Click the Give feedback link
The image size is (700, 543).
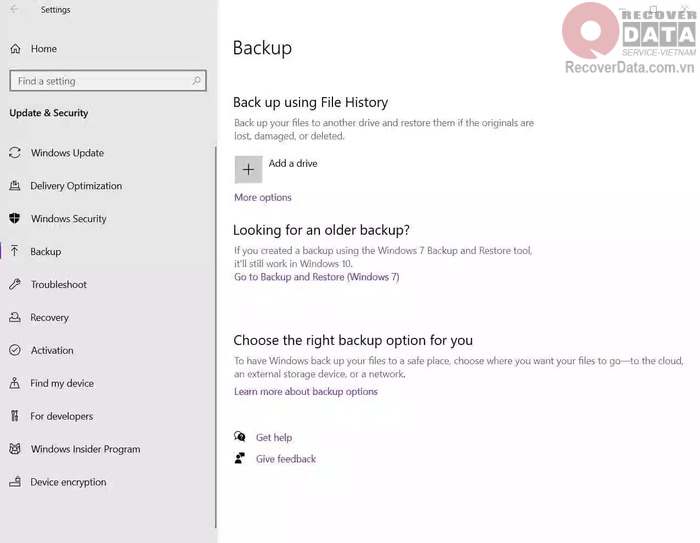286,459
